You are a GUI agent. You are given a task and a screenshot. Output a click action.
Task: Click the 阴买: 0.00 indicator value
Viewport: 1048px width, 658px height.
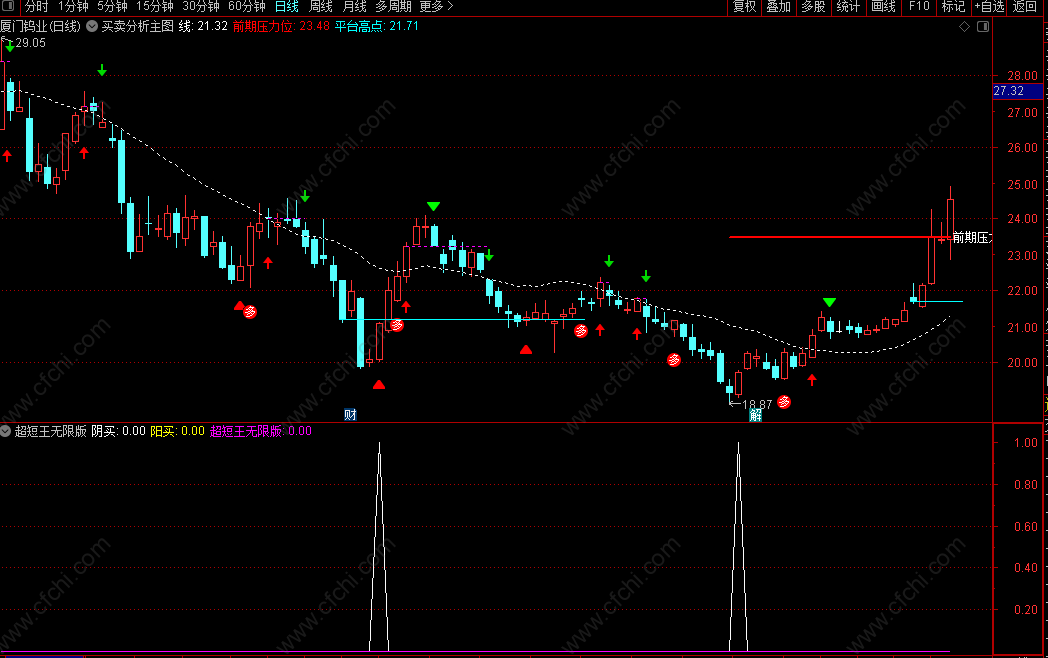pos(118,431)
